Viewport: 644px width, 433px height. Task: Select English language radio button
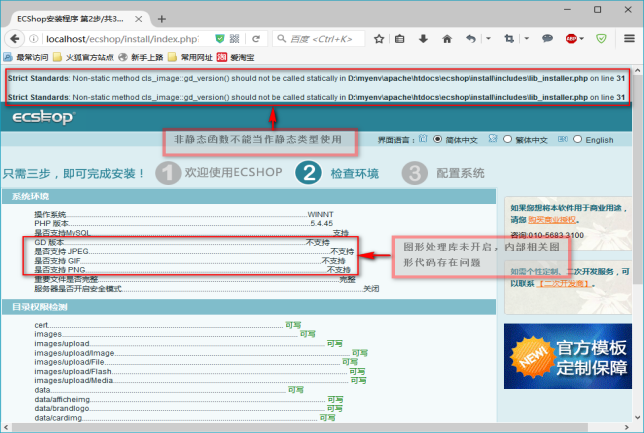point(577,139)
